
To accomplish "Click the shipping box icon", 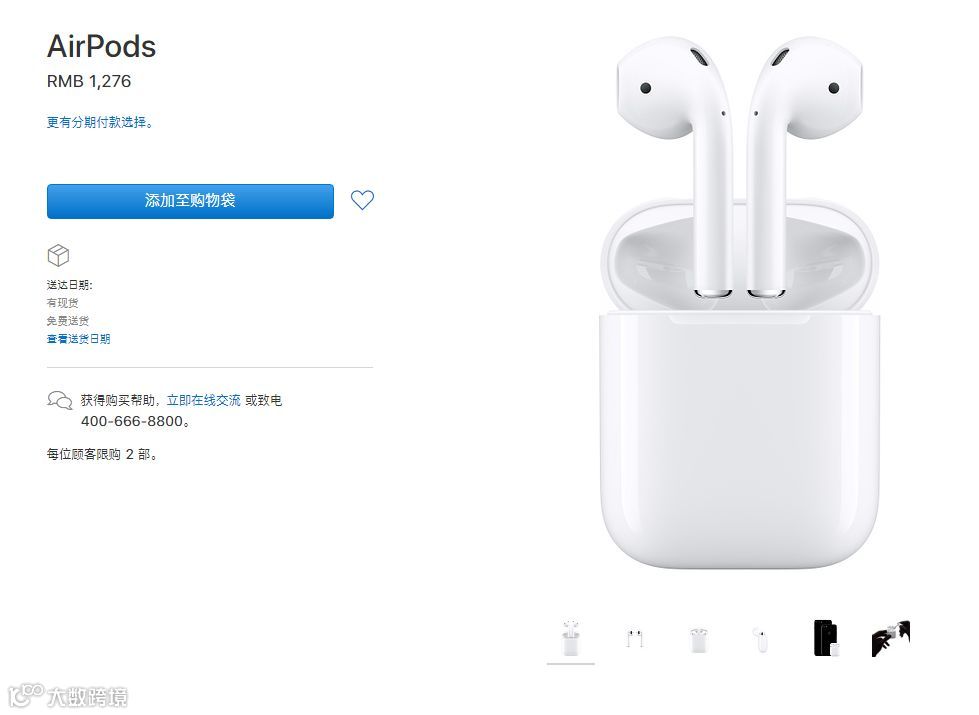I will pos(58,255).
